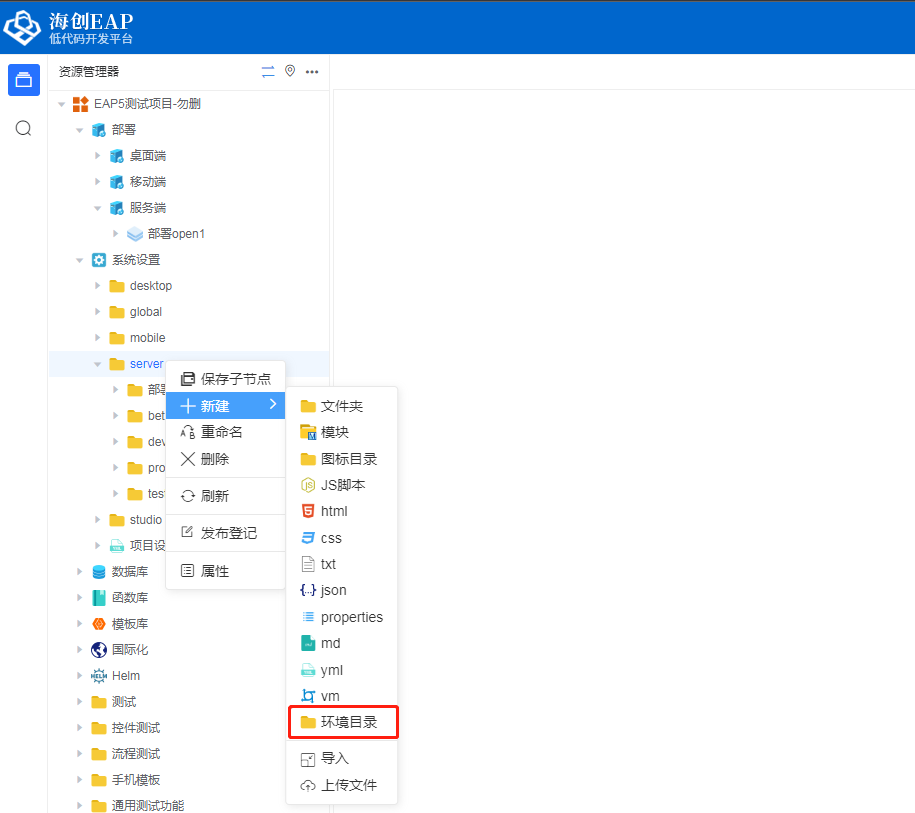Screen dimensions: 915x813
Task: Click the 国际化 globe icon
Action: pos(99,650)
